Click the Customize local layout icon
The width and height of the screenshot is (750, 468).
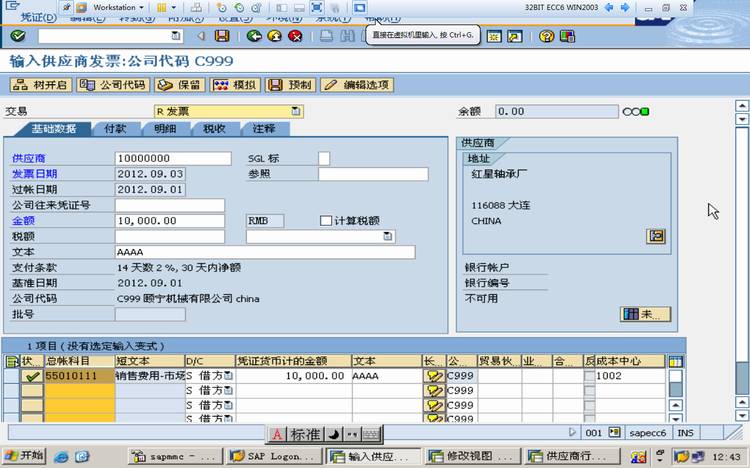coord(567,36)
